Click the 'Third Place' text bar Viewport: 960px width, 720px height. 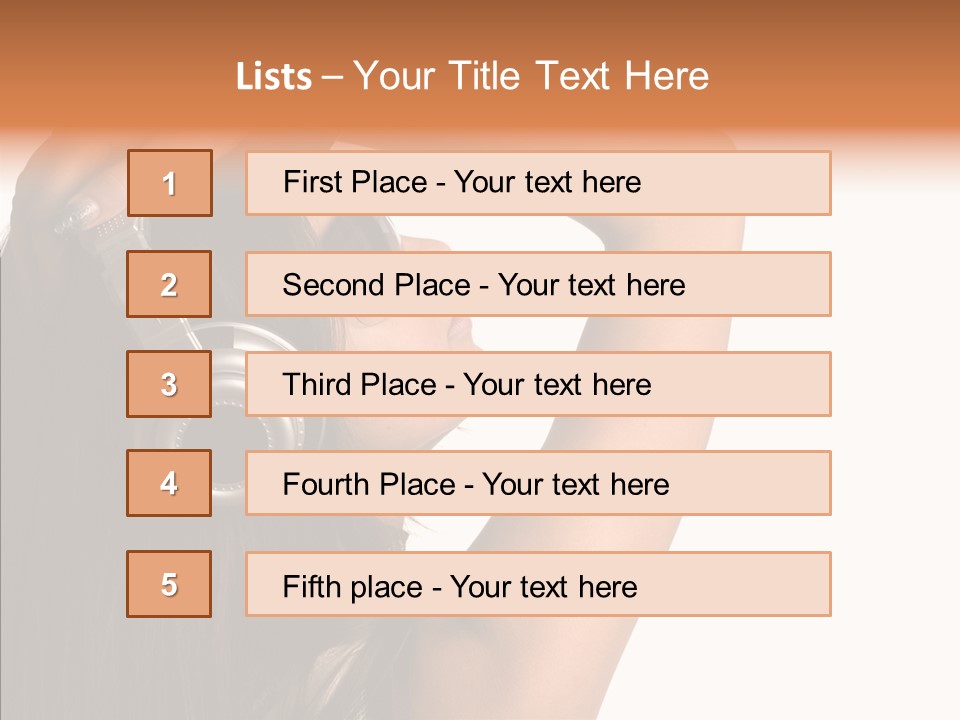coord(538,384)
